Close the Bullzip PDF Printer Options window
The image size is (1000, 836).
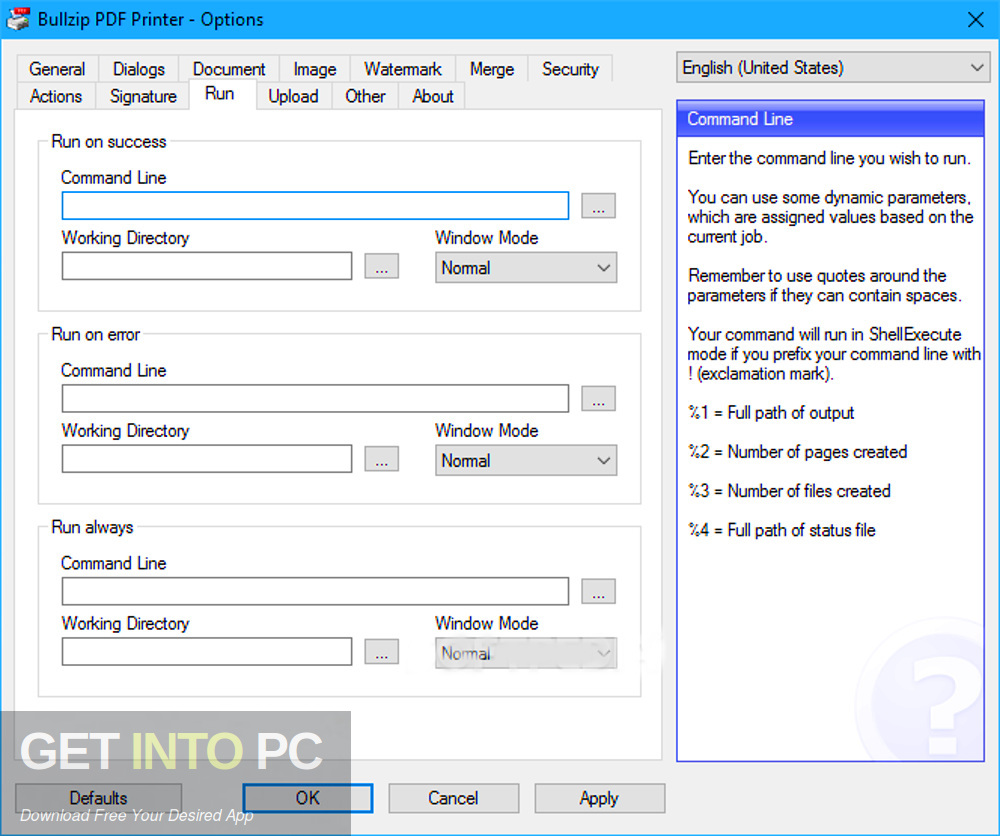pos(975,20)
